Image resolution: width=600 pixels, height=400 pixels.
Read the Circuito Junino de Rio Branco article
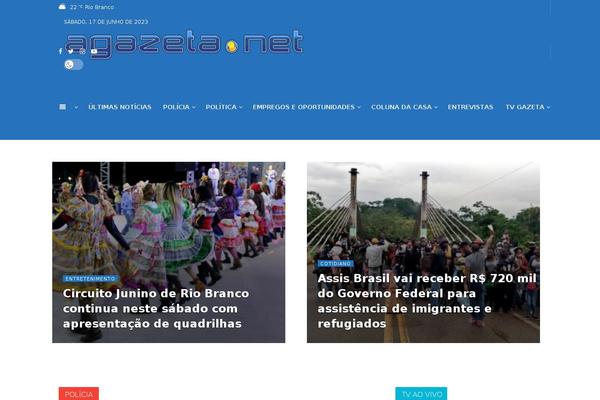[x=156, y=309]
